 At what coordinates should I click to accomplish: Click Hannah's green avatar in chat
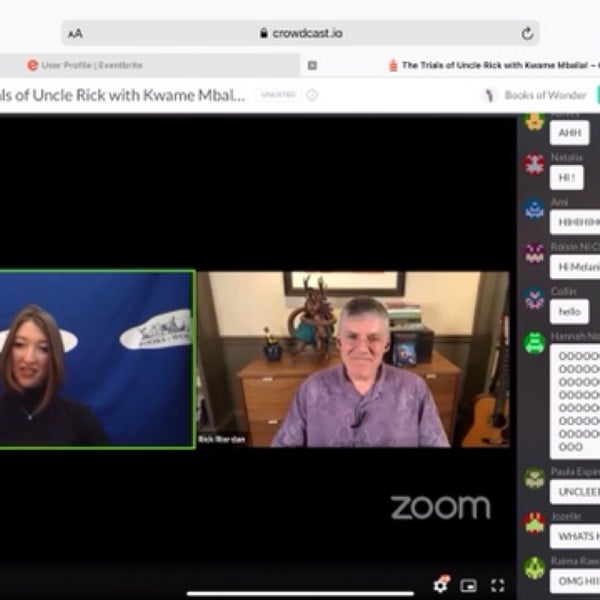[x=535, y=343]
